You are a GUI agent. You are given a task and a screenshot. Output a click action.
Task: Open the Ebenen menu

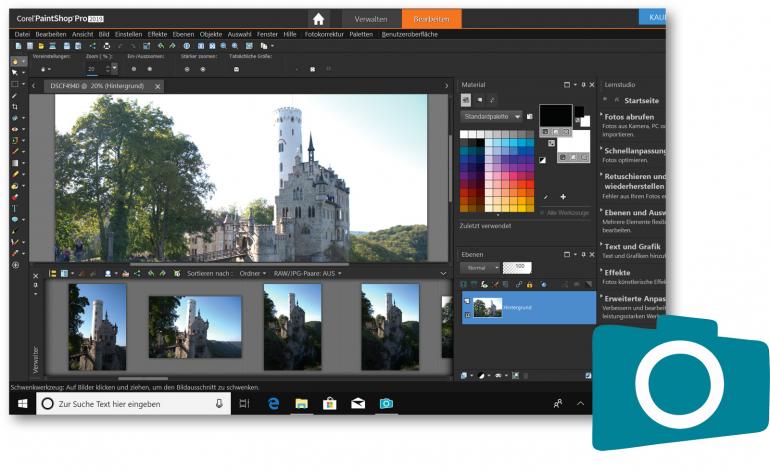click(183, 34)
